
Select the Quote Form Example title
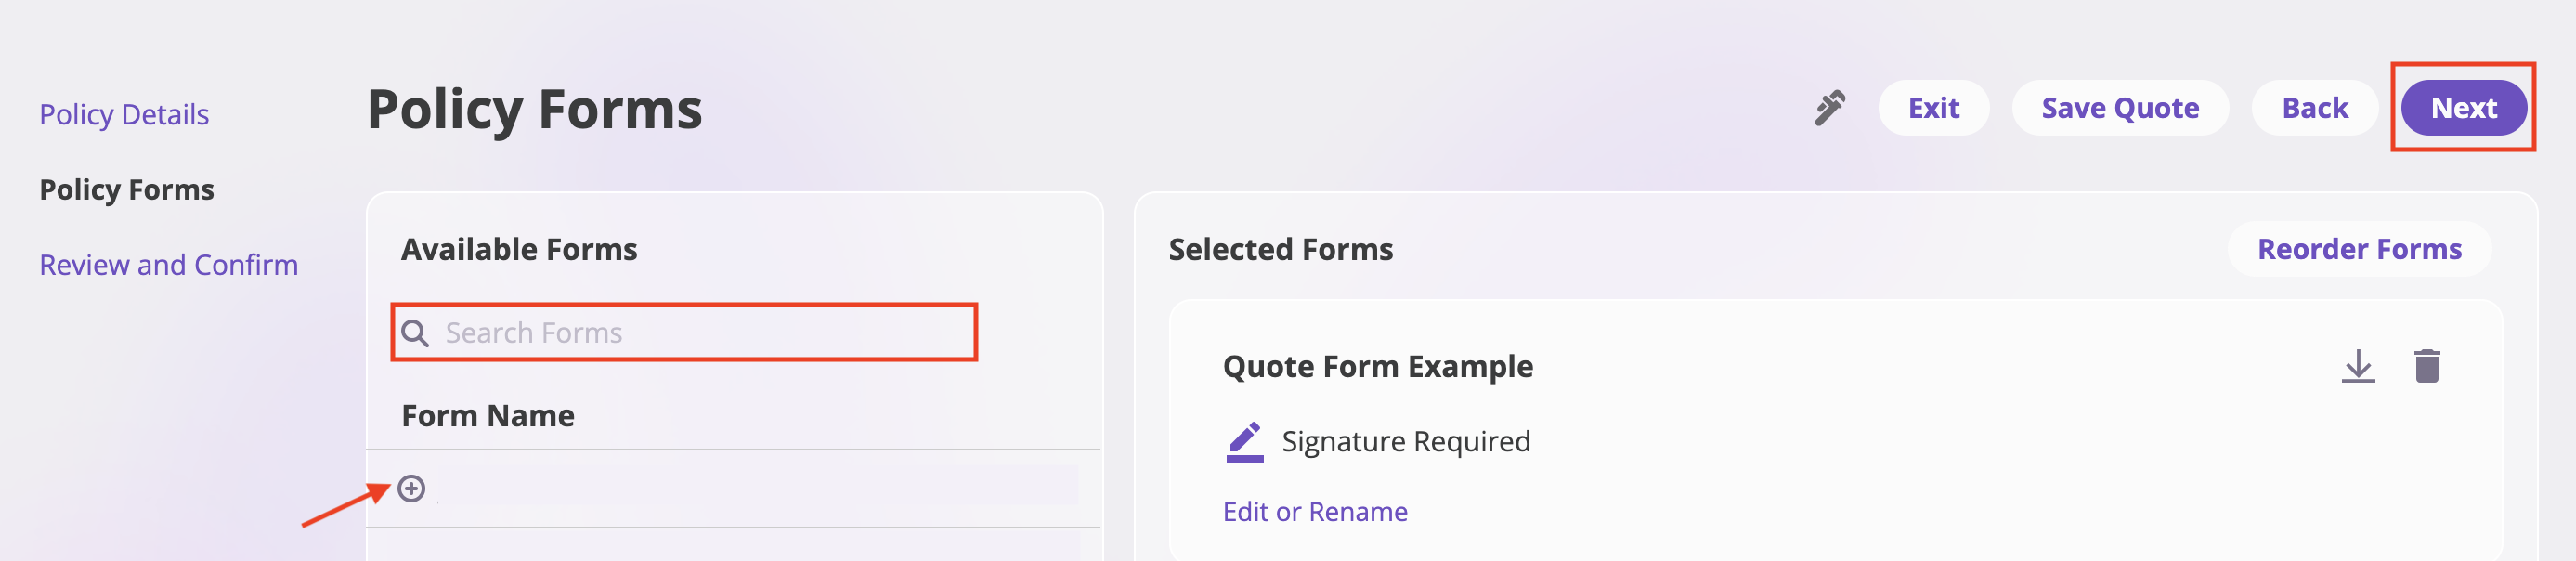tap(1378, 366)
